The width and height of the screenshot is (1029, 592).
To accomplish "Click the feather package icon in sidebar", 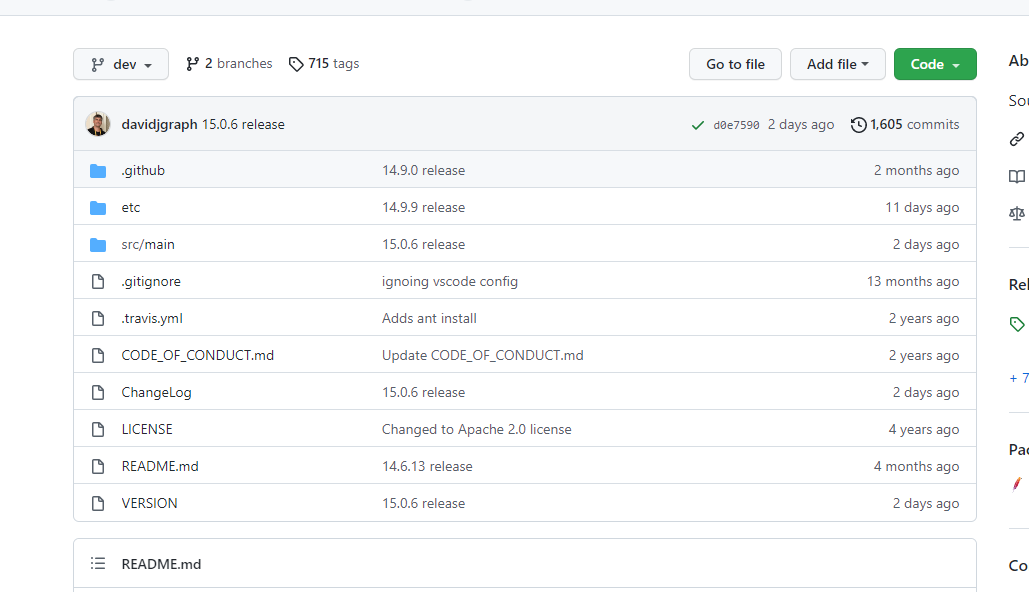I will [x=1017, y=484].
